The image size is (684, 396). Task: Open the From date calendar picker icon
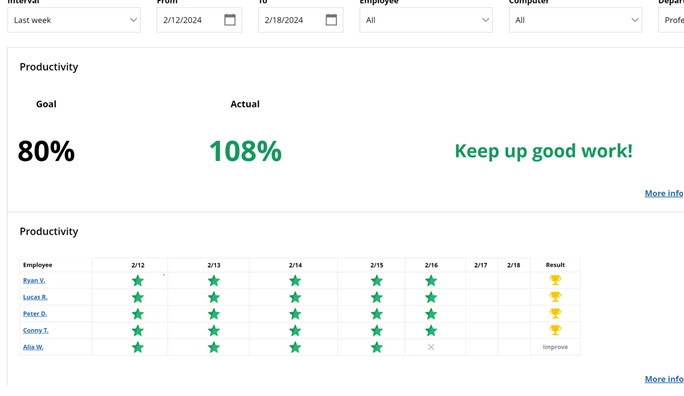[x=230, y=20]
